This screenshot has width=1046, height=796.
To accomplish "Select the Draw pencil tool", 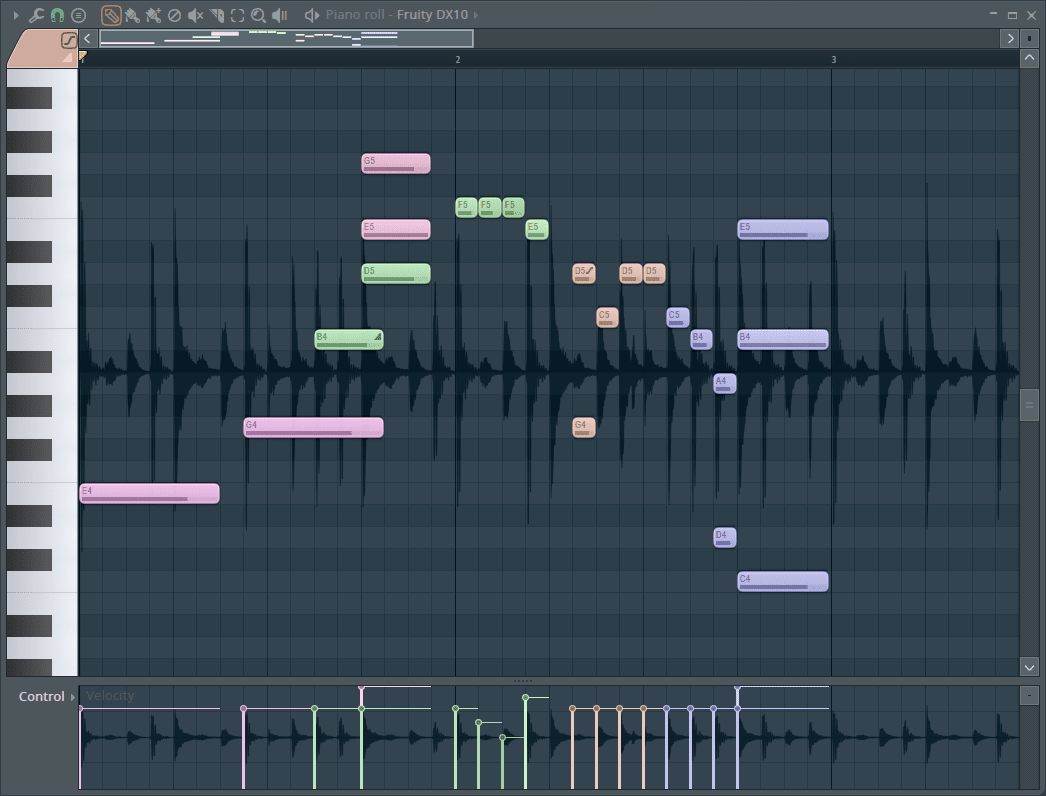I will (110, 14).
